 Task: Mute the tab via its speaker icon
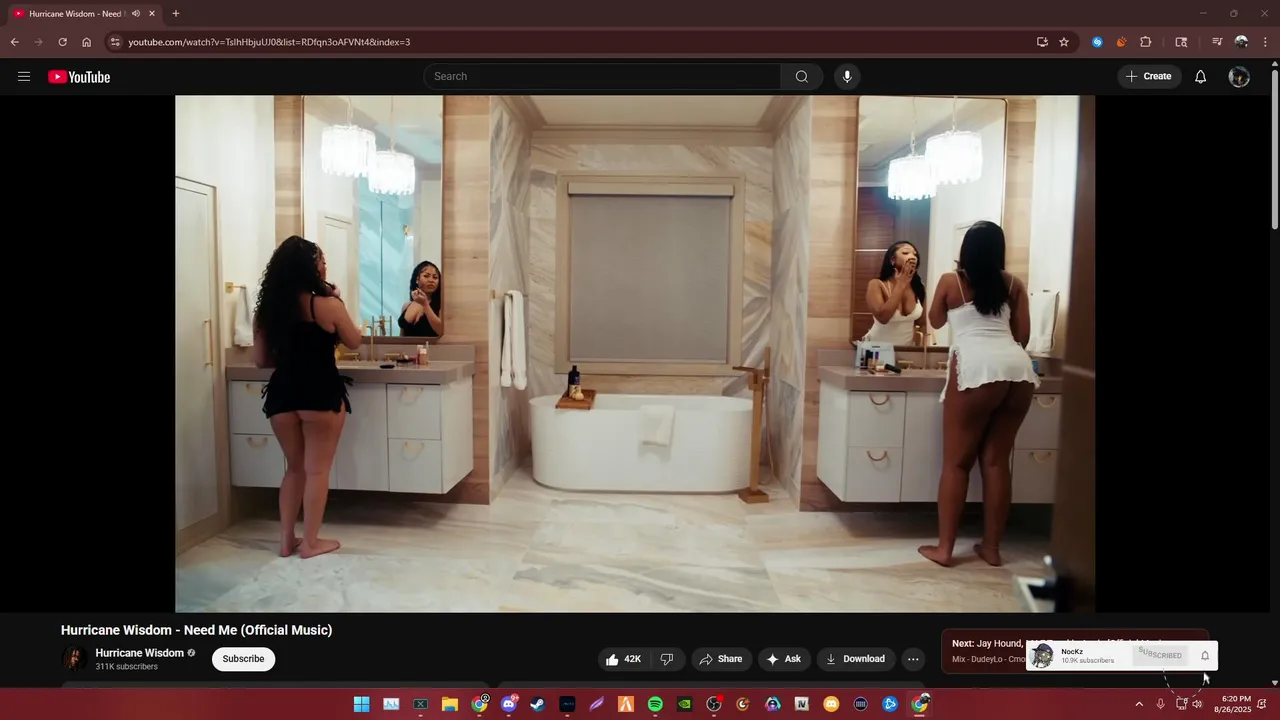[136, 14]
